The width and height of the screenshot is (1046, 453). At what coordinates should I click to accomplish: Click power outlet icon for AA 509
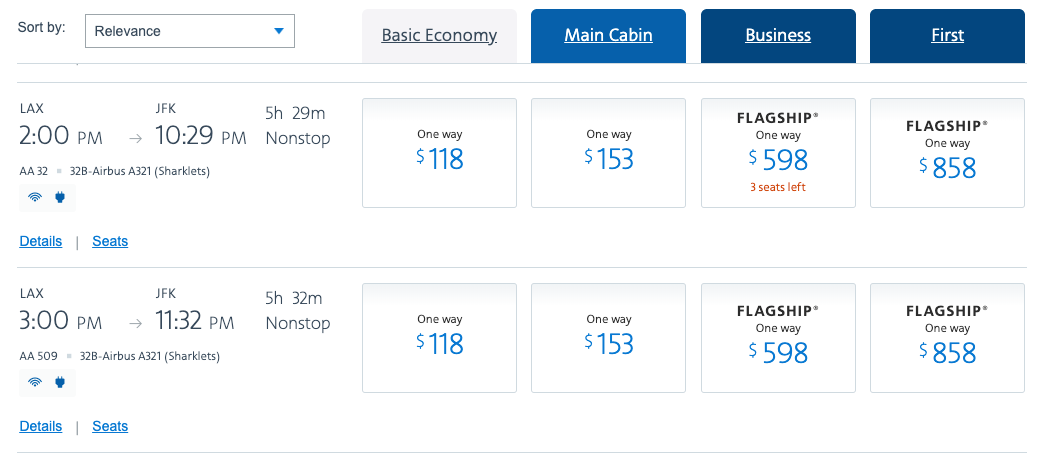(60, 381)
